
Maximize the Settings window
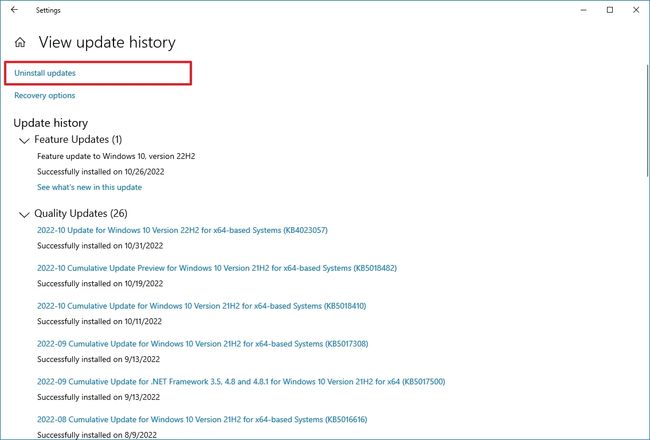click(x=609, y=10)
